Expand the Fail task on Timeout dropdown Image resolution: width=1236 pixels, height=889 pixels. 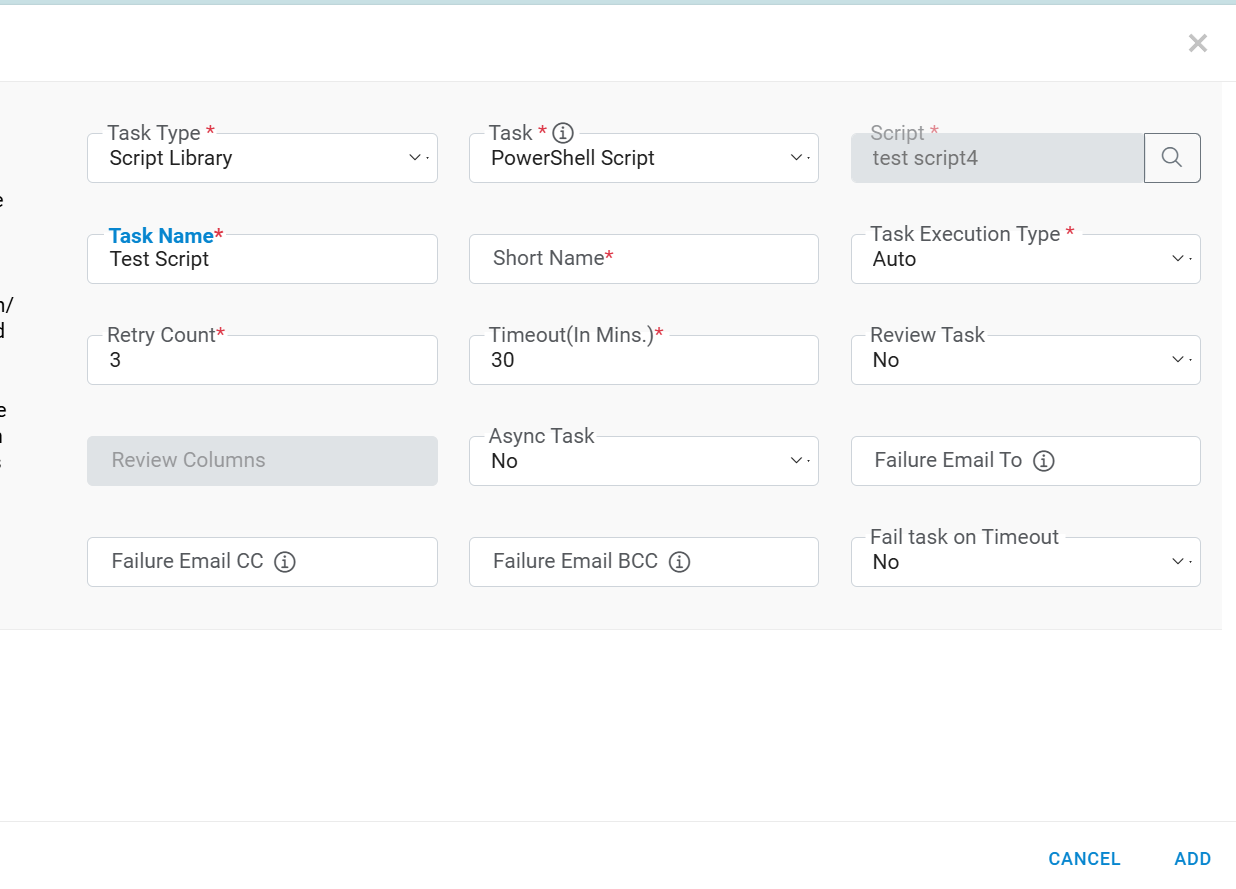1025,563
